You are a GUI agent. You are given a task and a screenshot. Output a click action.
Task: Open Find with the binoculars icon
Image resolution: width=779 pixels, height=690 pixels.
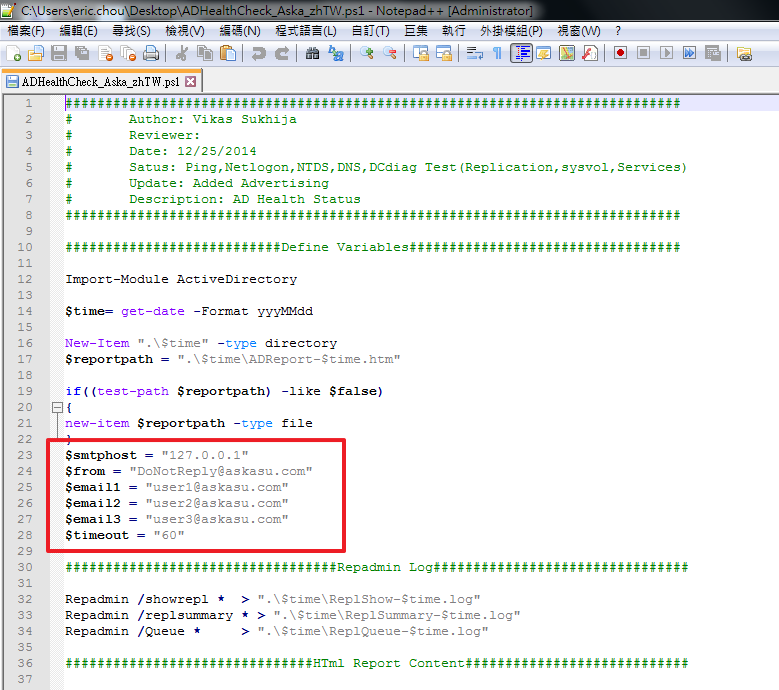[312, 53]
